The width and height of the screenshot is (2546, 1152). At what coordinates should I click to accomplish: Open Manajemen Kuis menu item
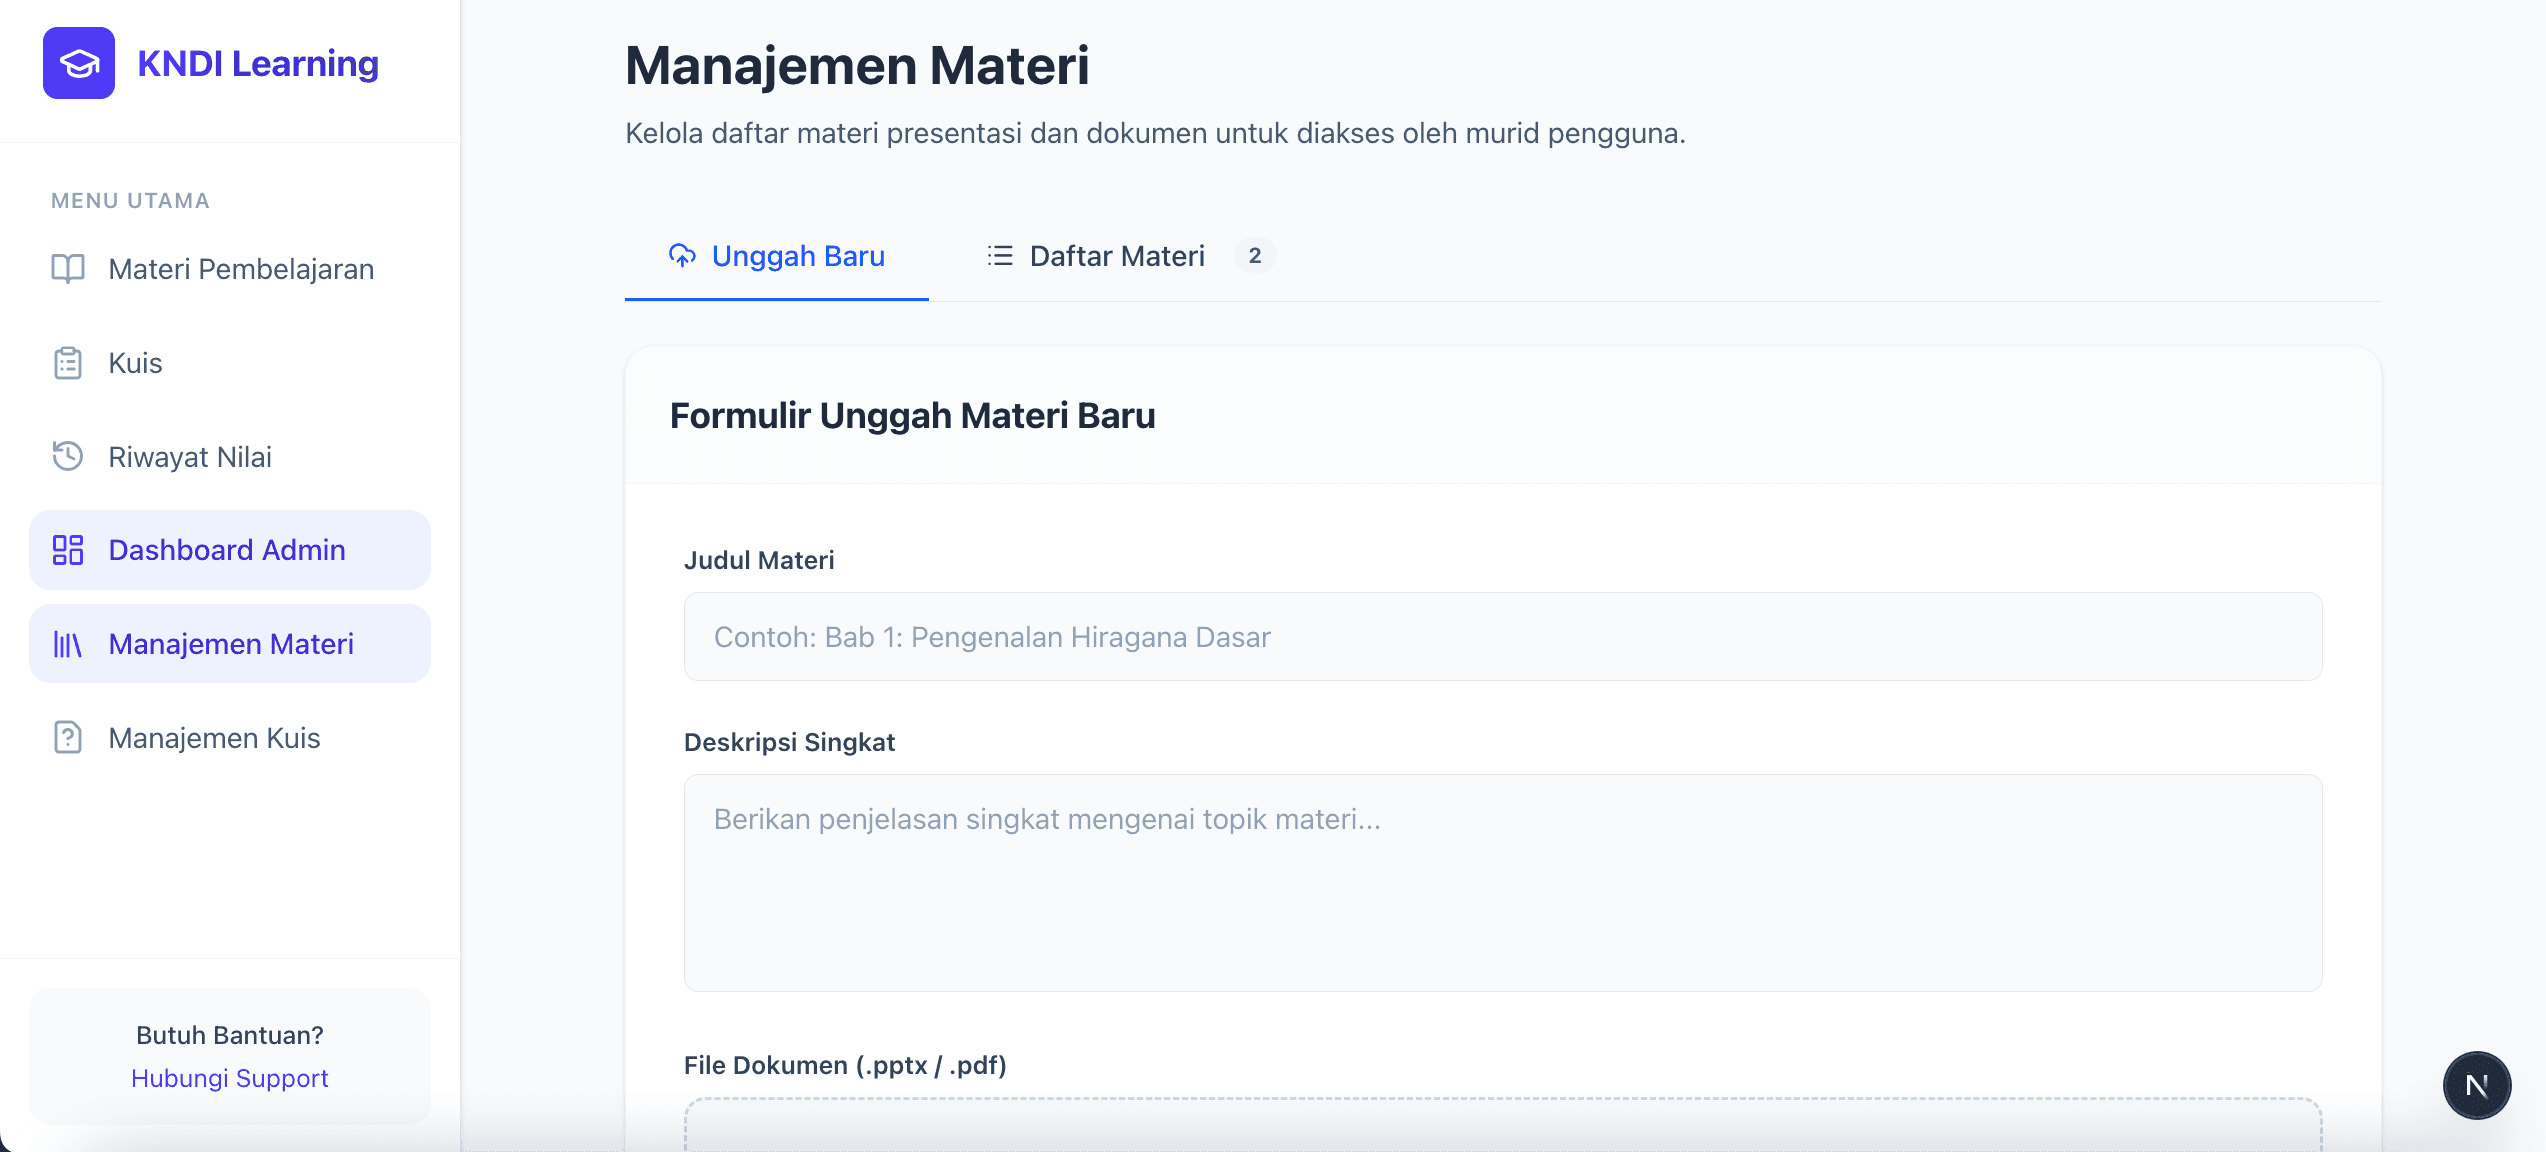point(230,737)
